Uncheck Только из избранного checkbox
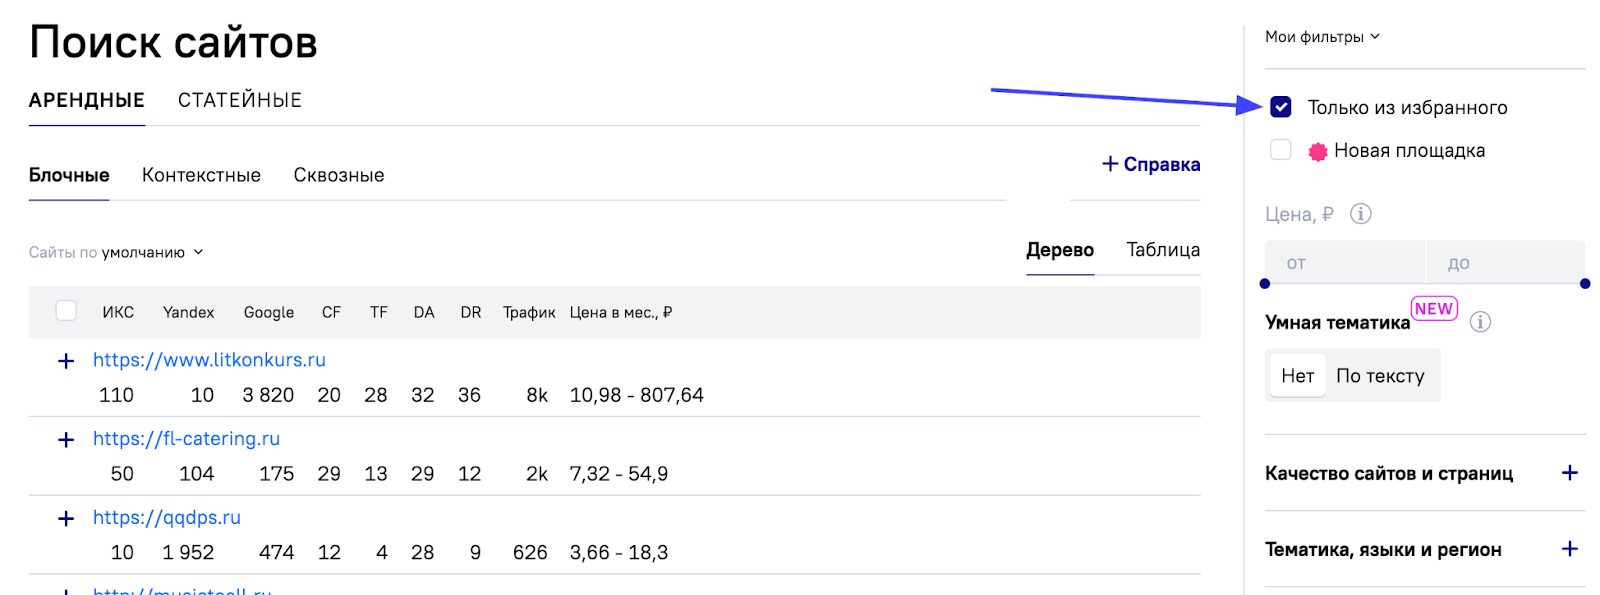The height and width of the screenshot is (595, 1600). tap(1281, 107)
